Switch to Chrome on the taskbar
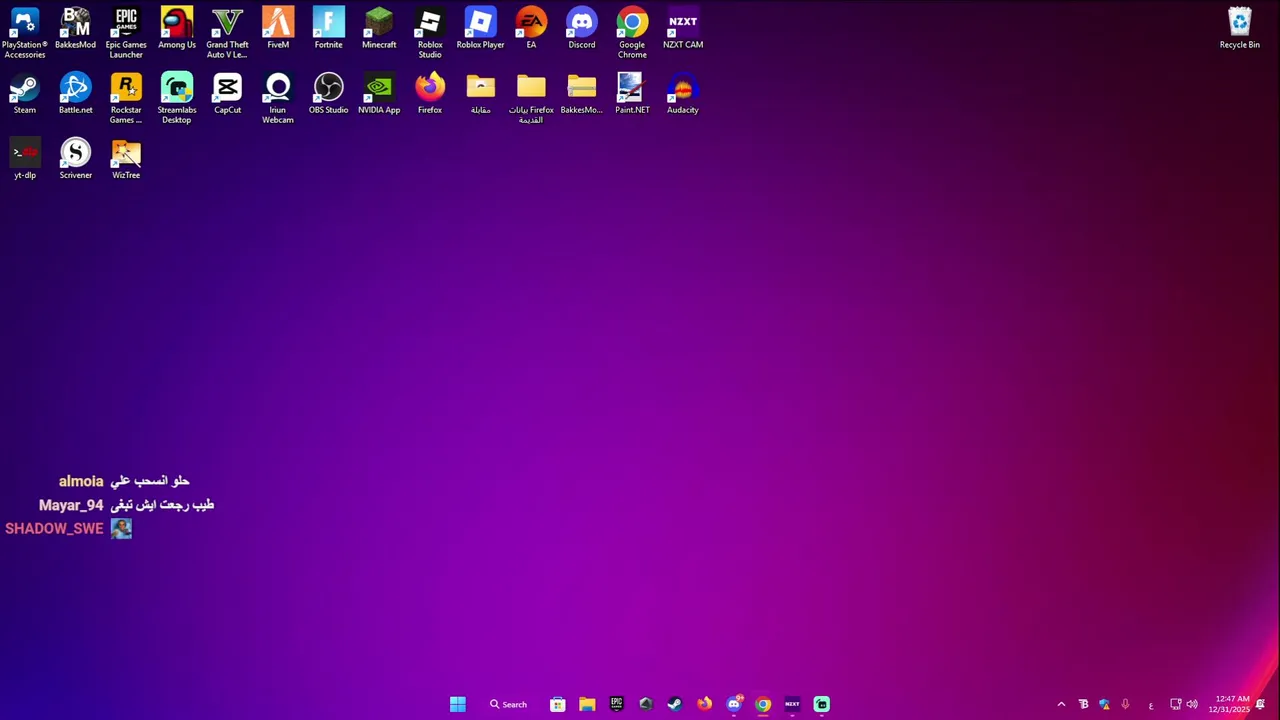This screenshot has height=720, width=1280. (763, 704)
